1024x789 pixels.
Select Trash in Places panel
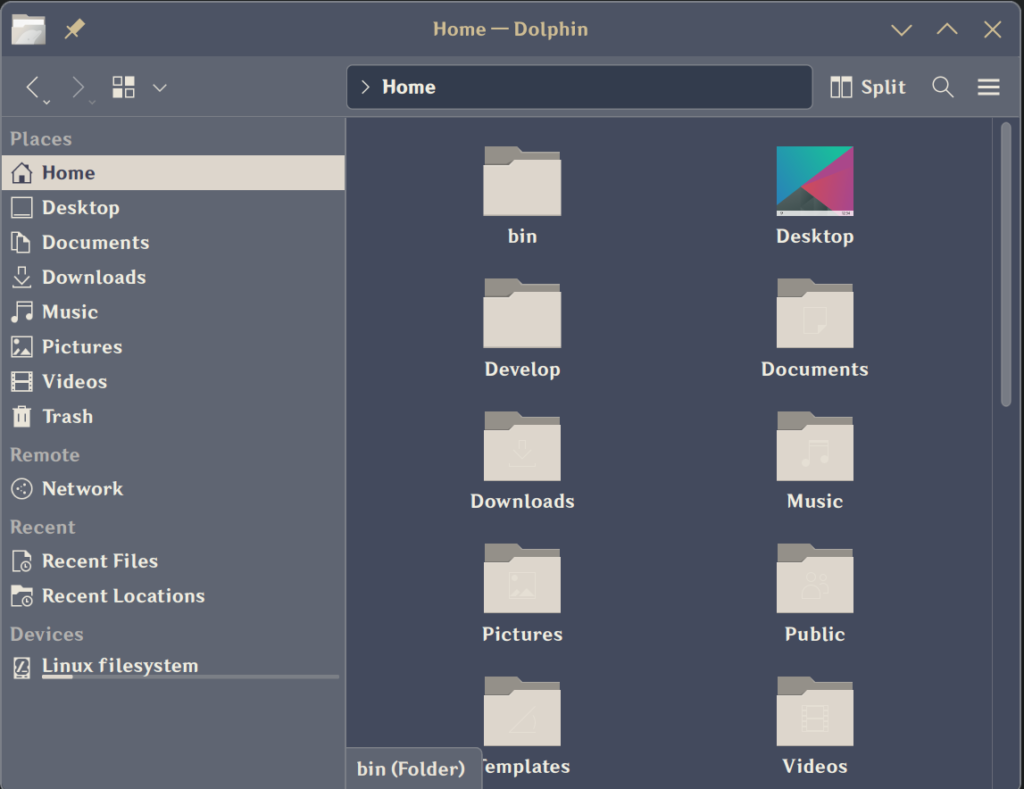[x=67, y=416]
